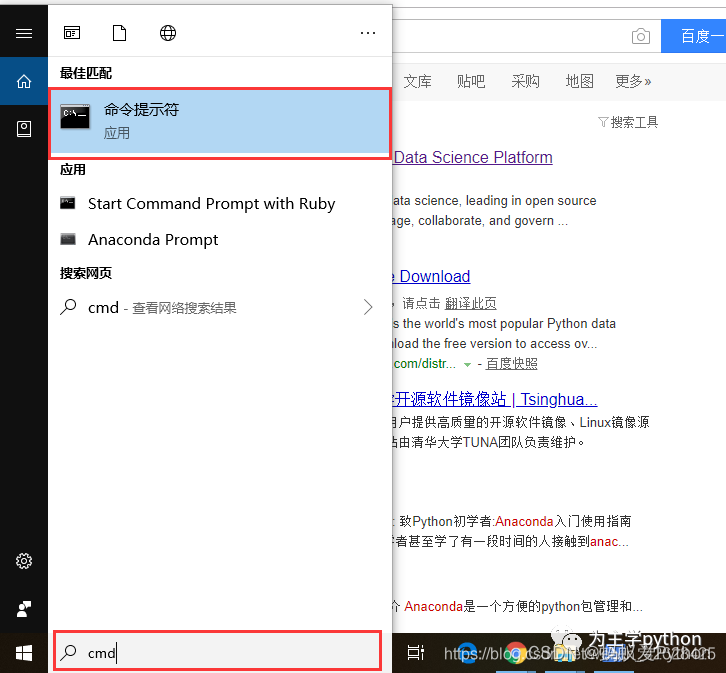Open the notebook icon in sidebar
The width and height of the screenshot is (726, 673).
coord(24,129)
